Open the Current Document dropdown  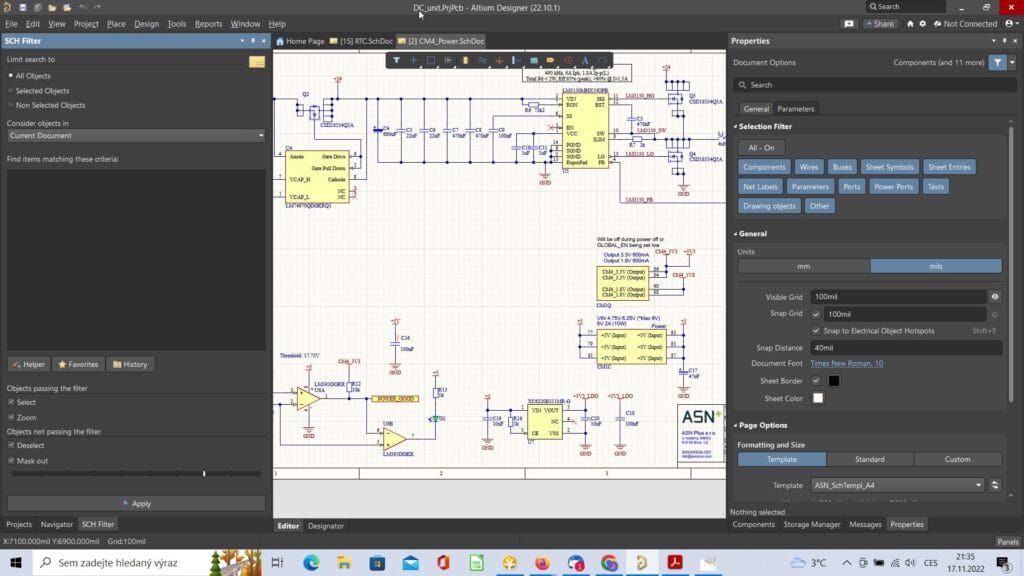136,135
